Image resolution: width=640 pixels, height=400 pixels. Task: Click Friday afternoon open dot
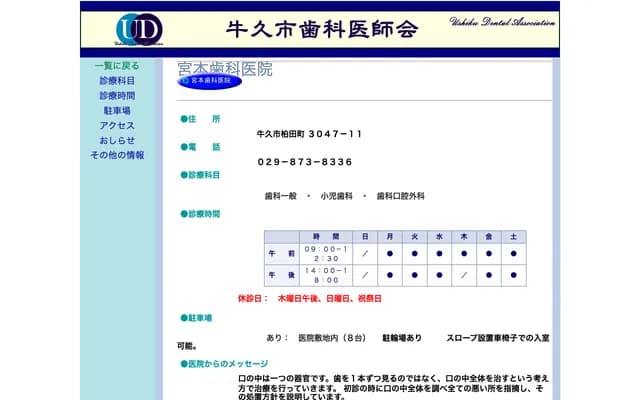click(x=489, y=276)
